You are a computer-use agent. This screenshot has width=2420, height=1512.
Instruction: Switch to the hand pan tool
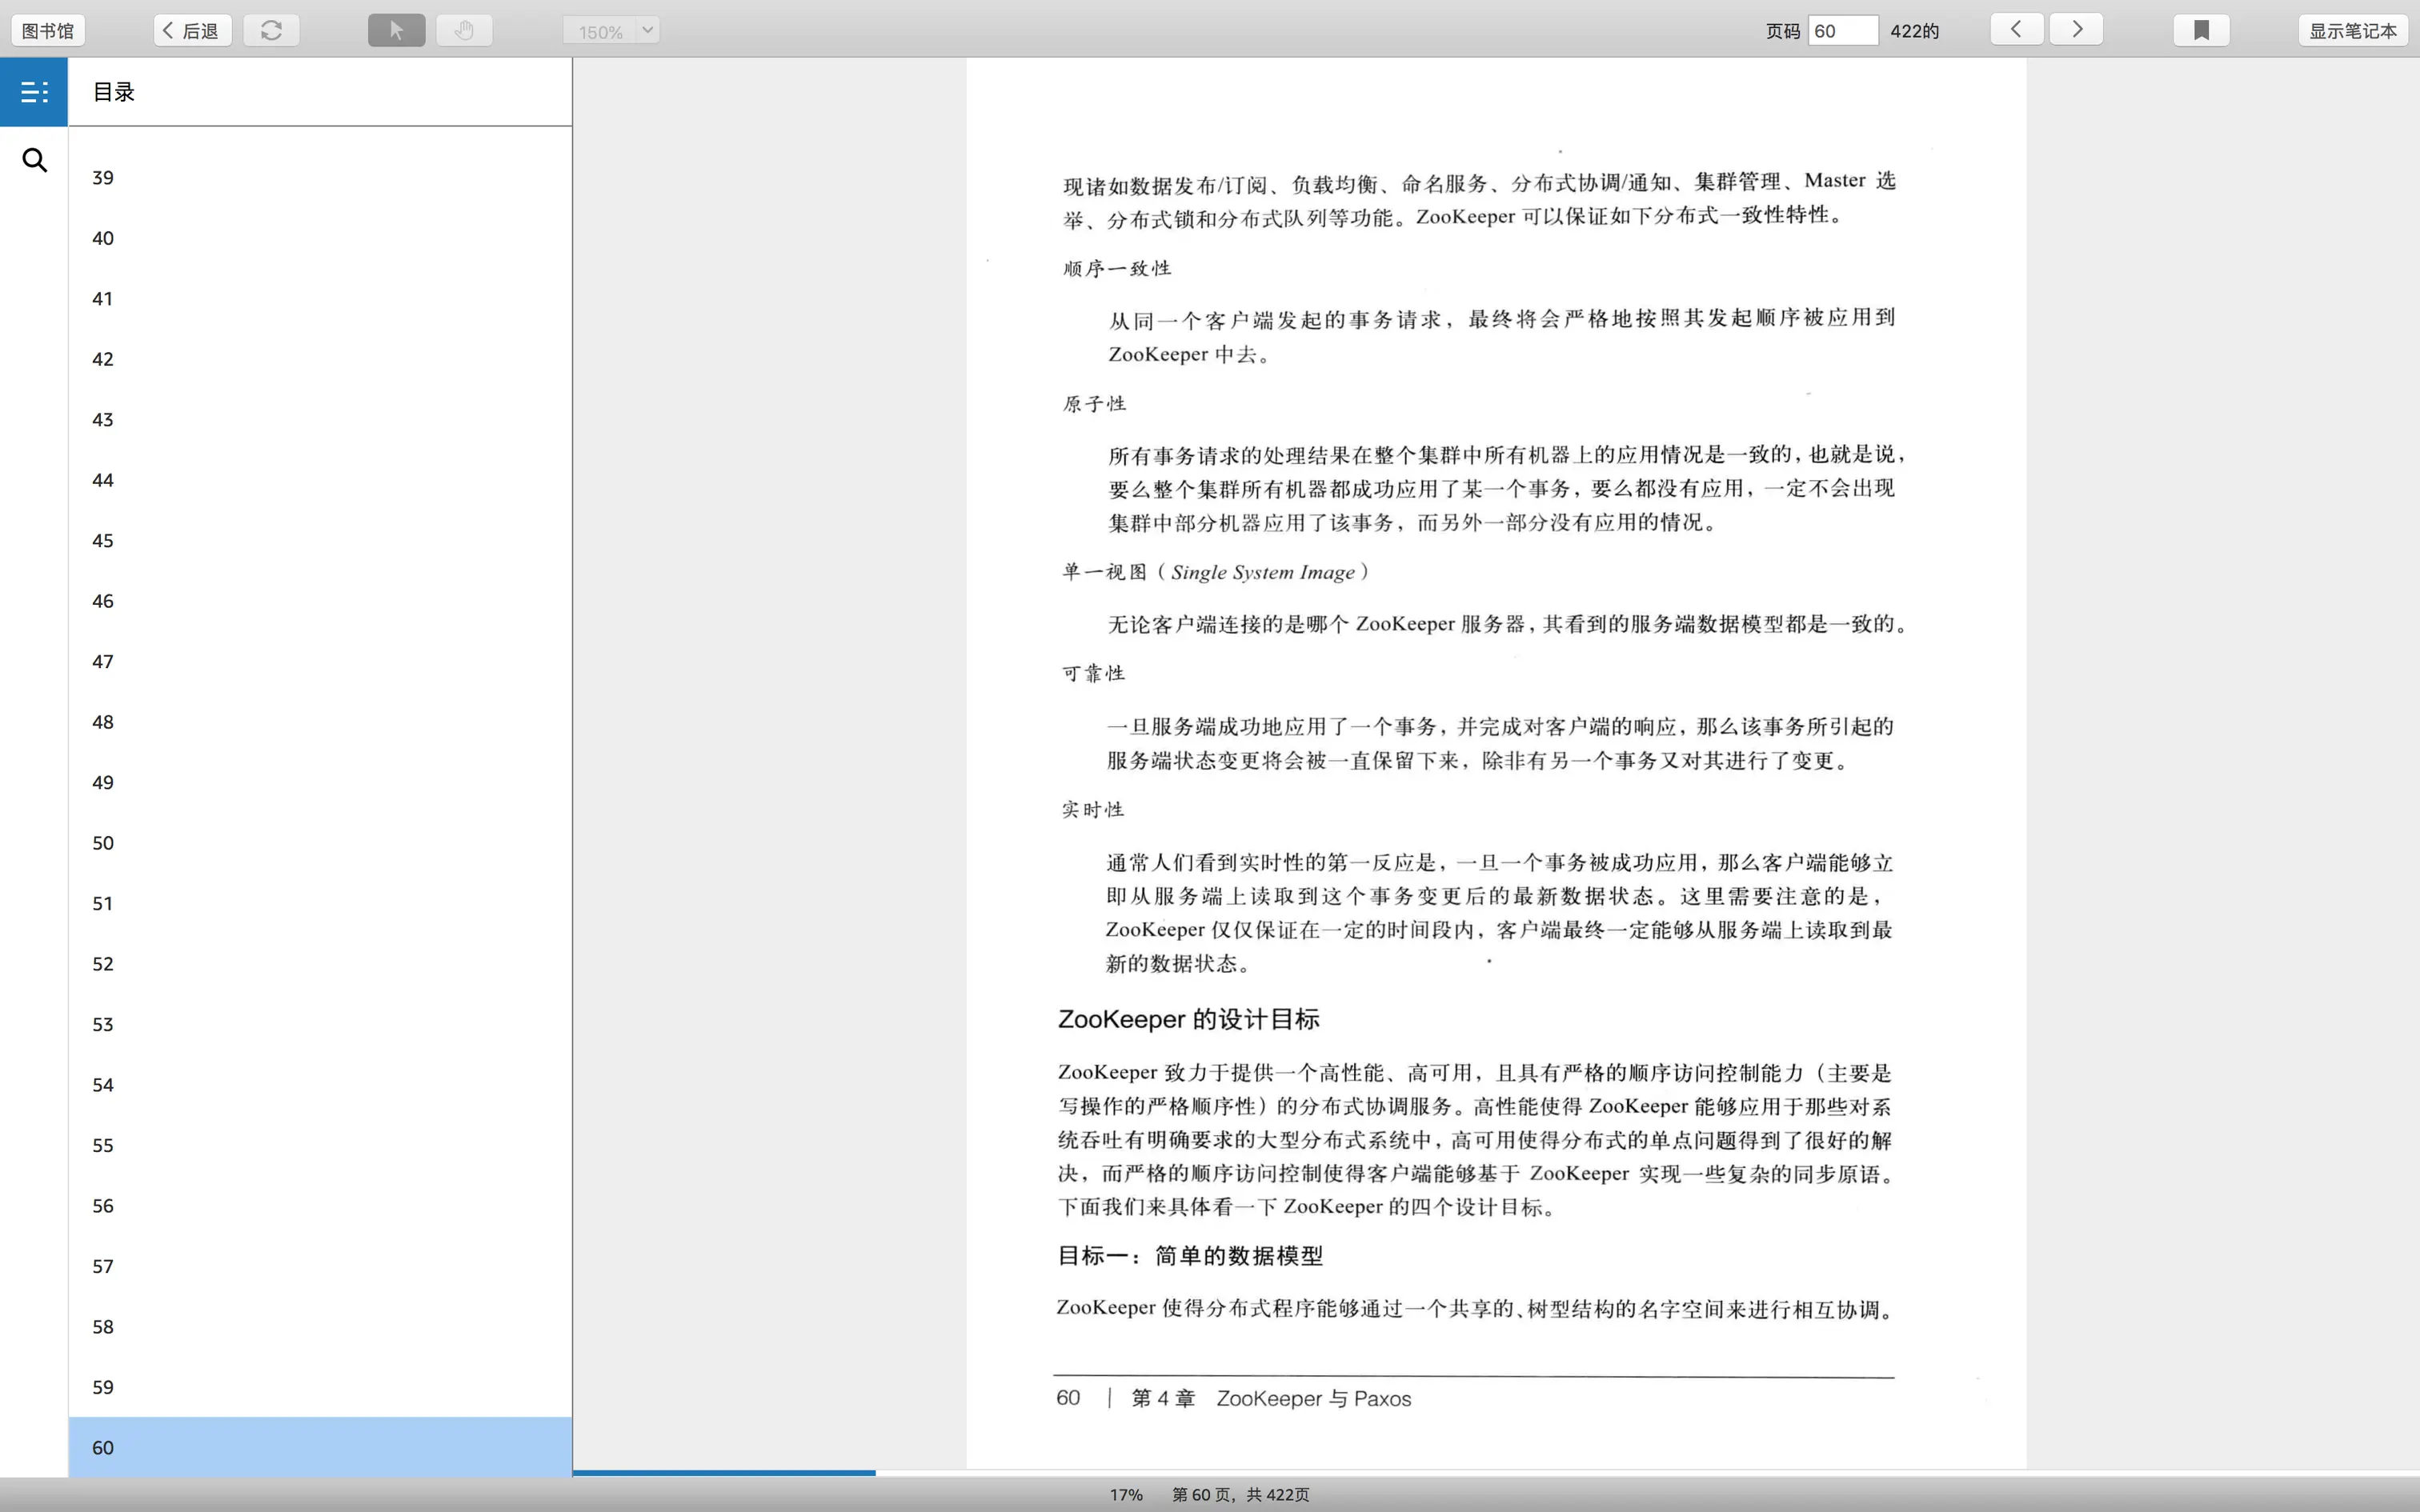coord(464,30)
